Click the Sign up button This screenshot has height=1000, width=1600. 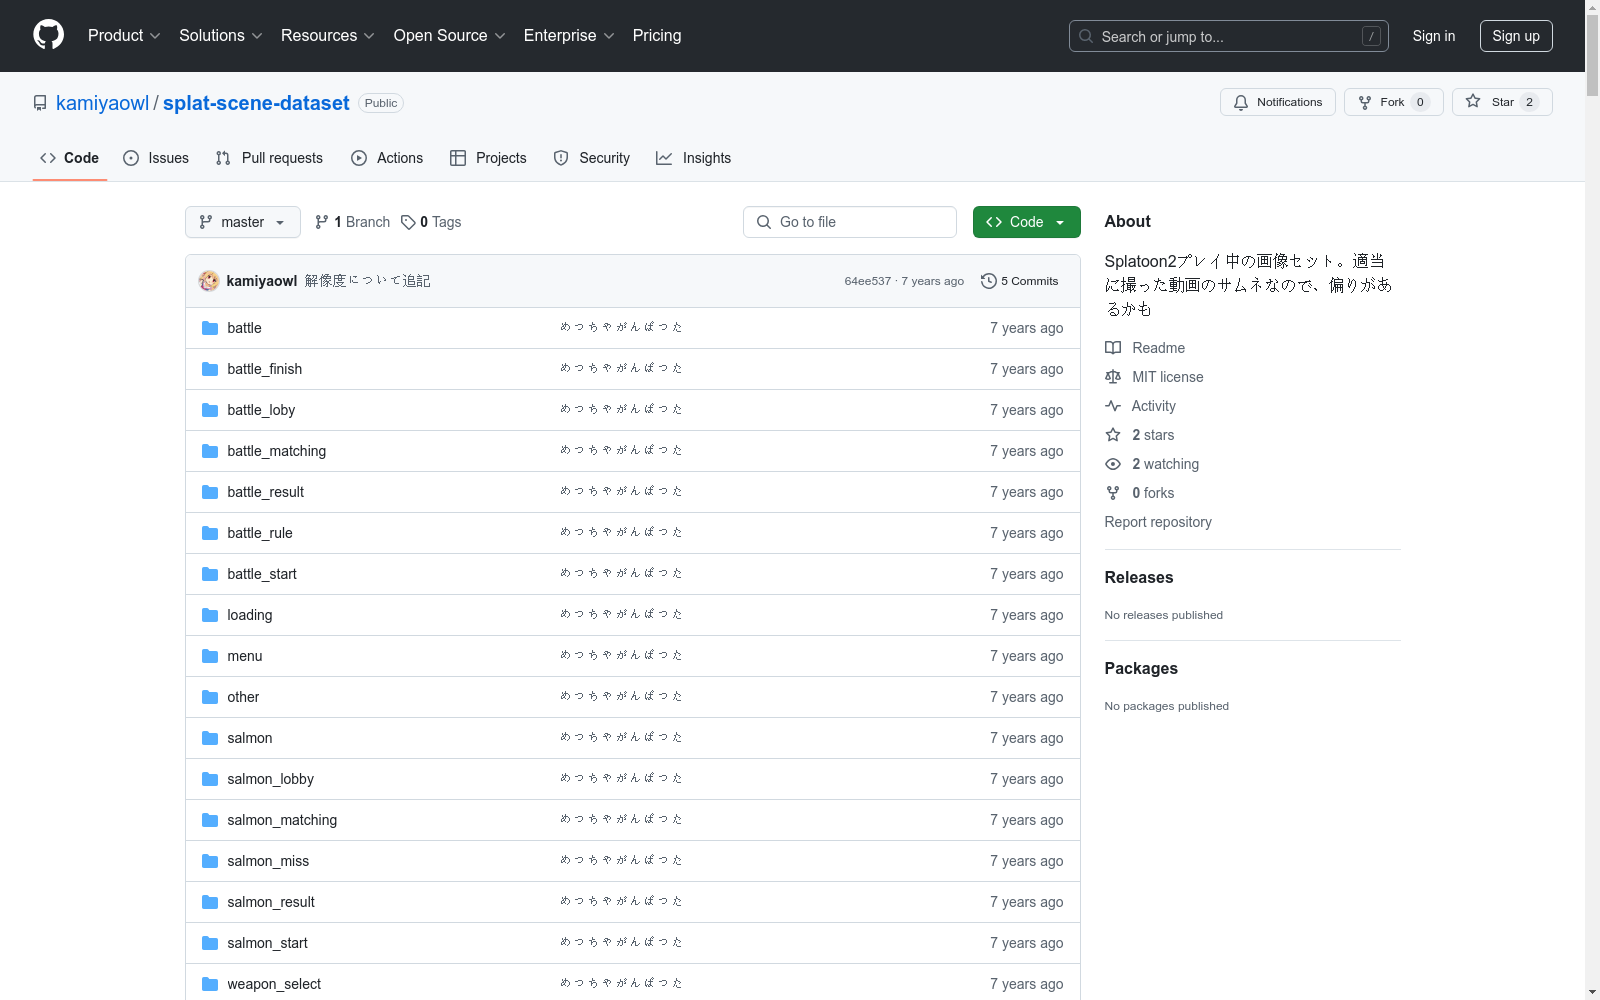pyautogui.click(x=1516, y=36)
